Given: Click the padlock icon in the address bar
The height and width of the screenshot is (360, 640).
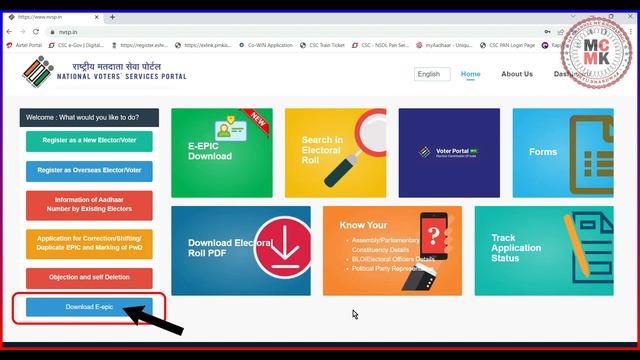Looking at the screenshot, I should coord(52,32).
